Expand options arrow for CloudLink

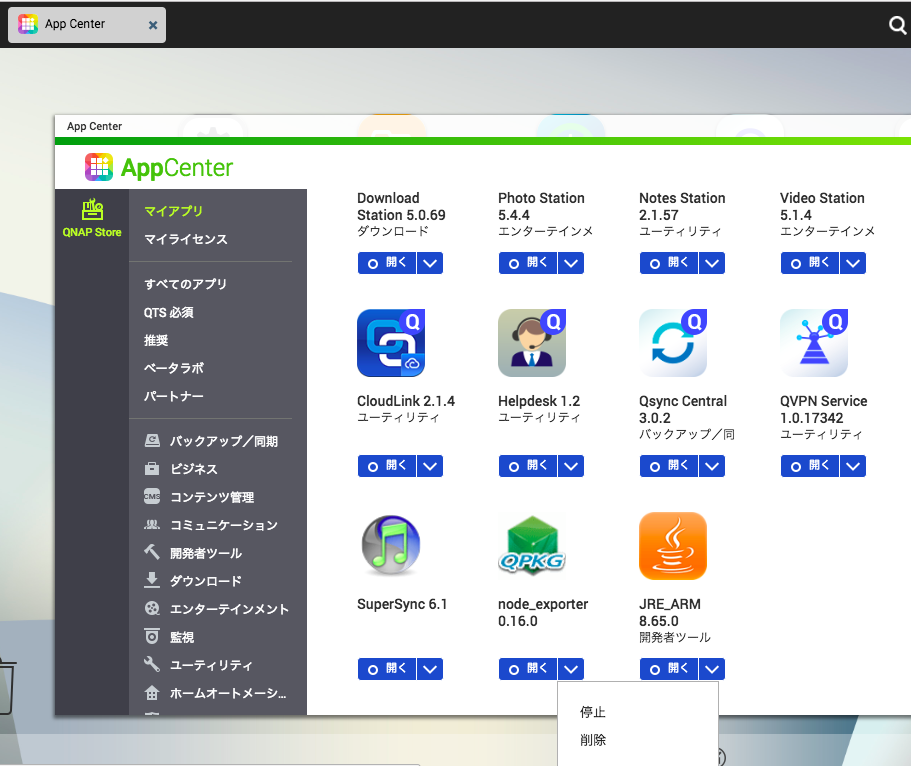(x=430, y=466)
